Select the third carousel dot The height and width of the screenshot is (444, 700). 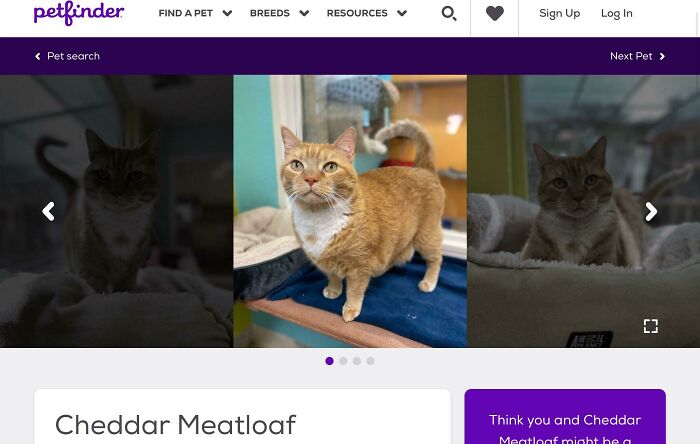pos(357,361)
